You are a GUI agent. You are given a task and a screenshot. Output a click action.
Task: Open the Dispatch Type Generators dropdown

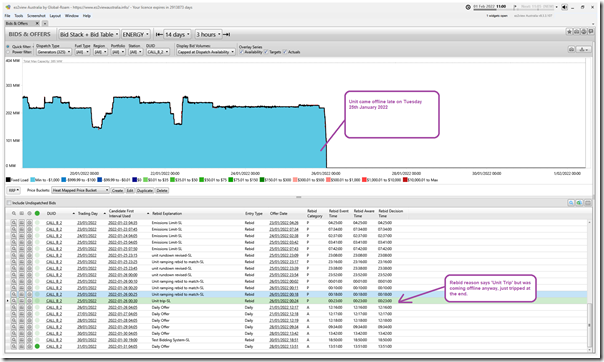click(x=54, y=52)
